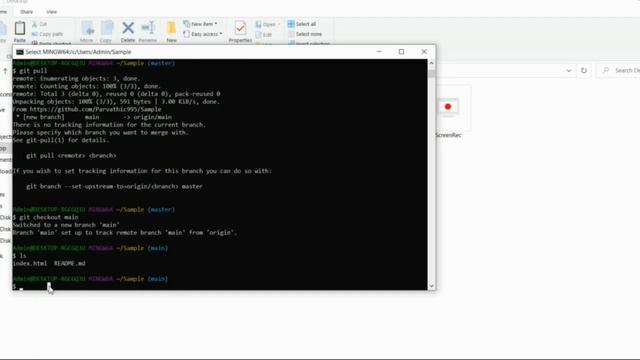The height and width of the screenshot is (360, 640).
Task: Click the terminal icon in MINGW64 title bar
Action: click(20, 52)
